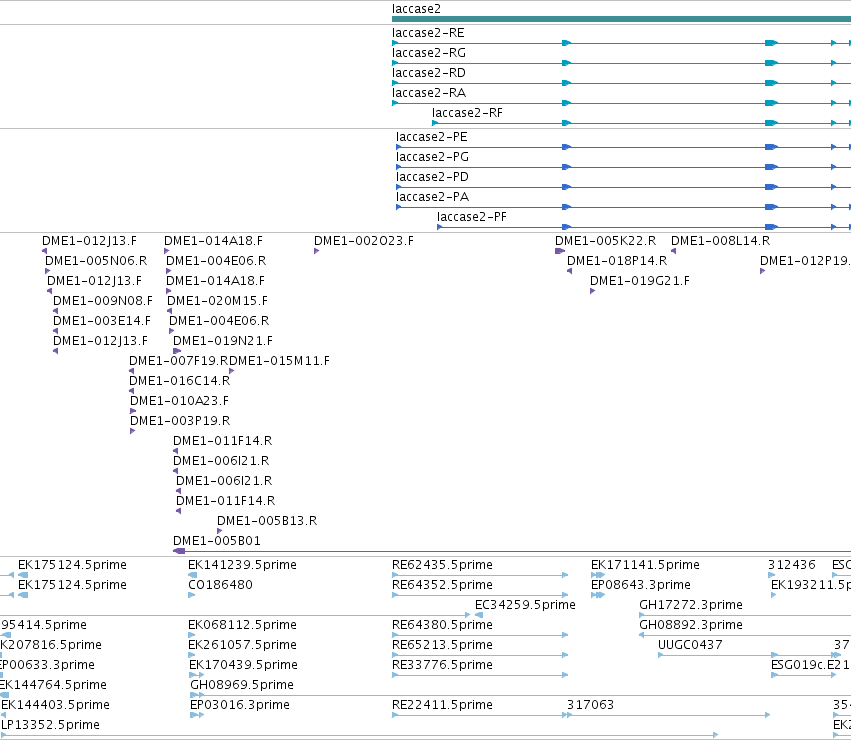
Task: Select protein laccase2-PG label
Action: tap(433, 157)
